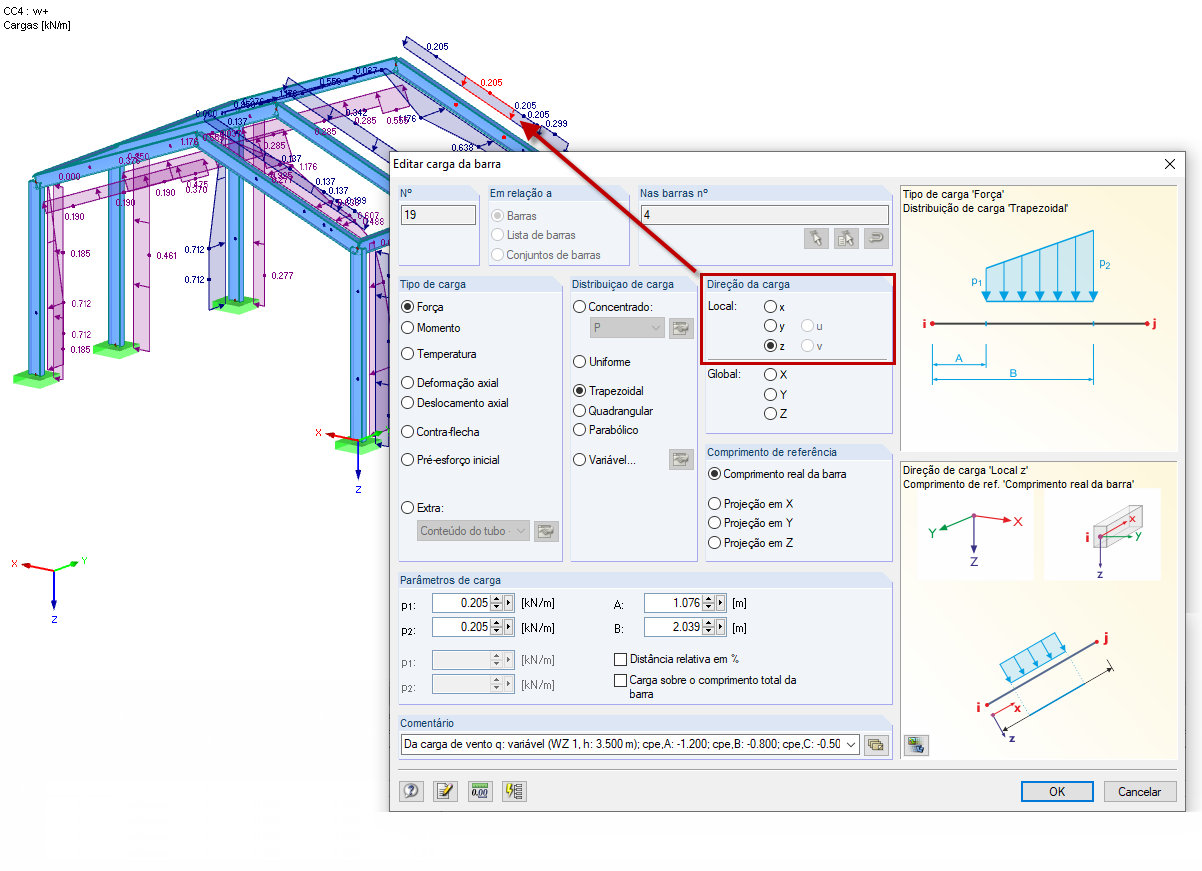Click the graphic view settings icon below diagram
Screen dimensions: 1202x871
[x=916, y=745]
